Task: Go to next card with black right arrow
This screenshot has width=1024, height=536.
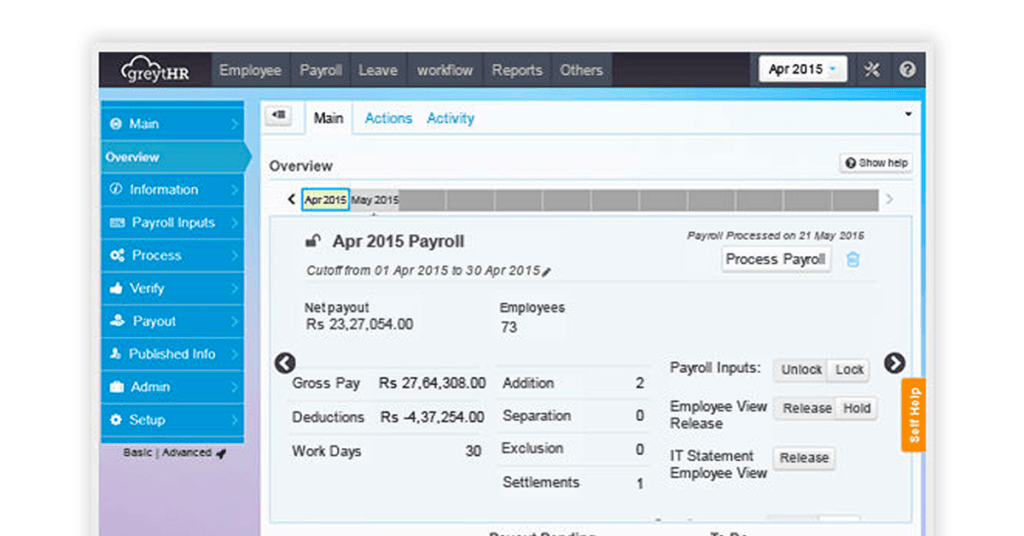Action: 894,363
